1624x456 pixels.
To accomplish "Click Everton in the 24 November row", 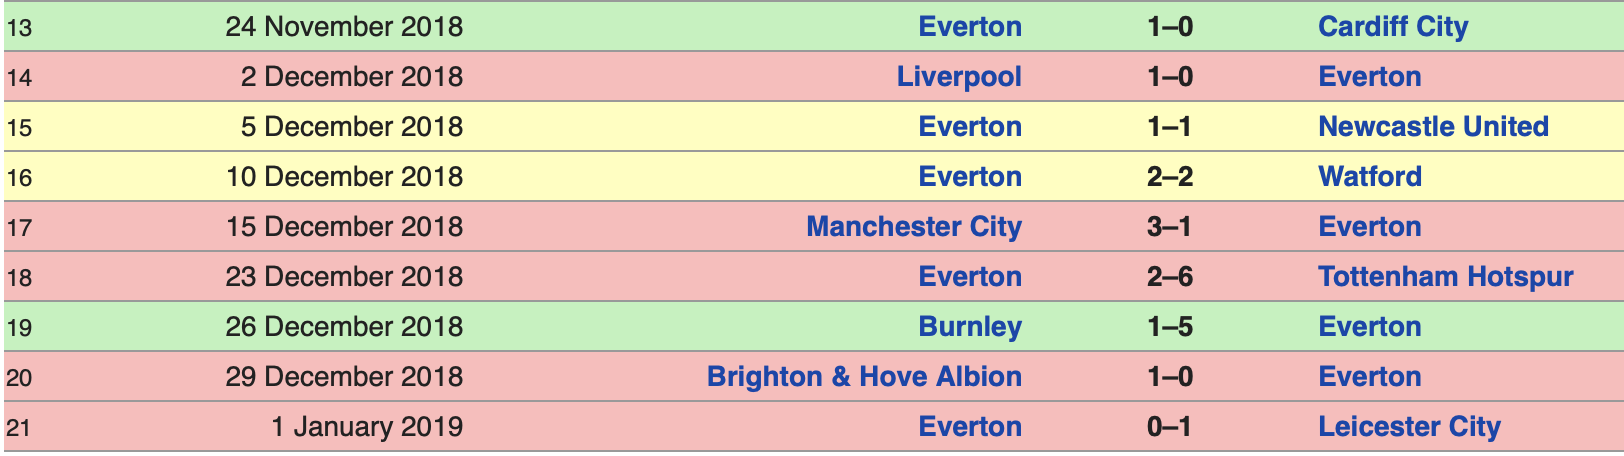I will tap(970, 27).
